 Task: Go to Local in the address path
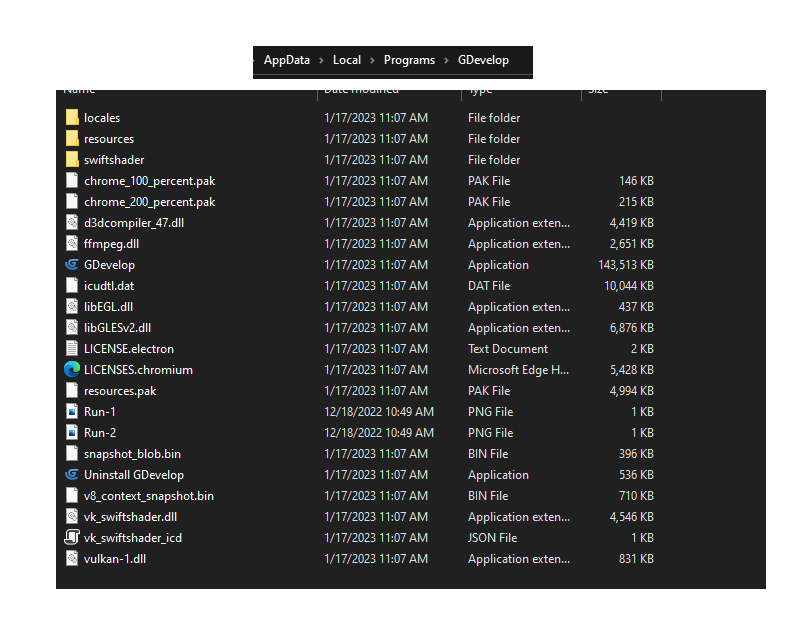point(347,60)
